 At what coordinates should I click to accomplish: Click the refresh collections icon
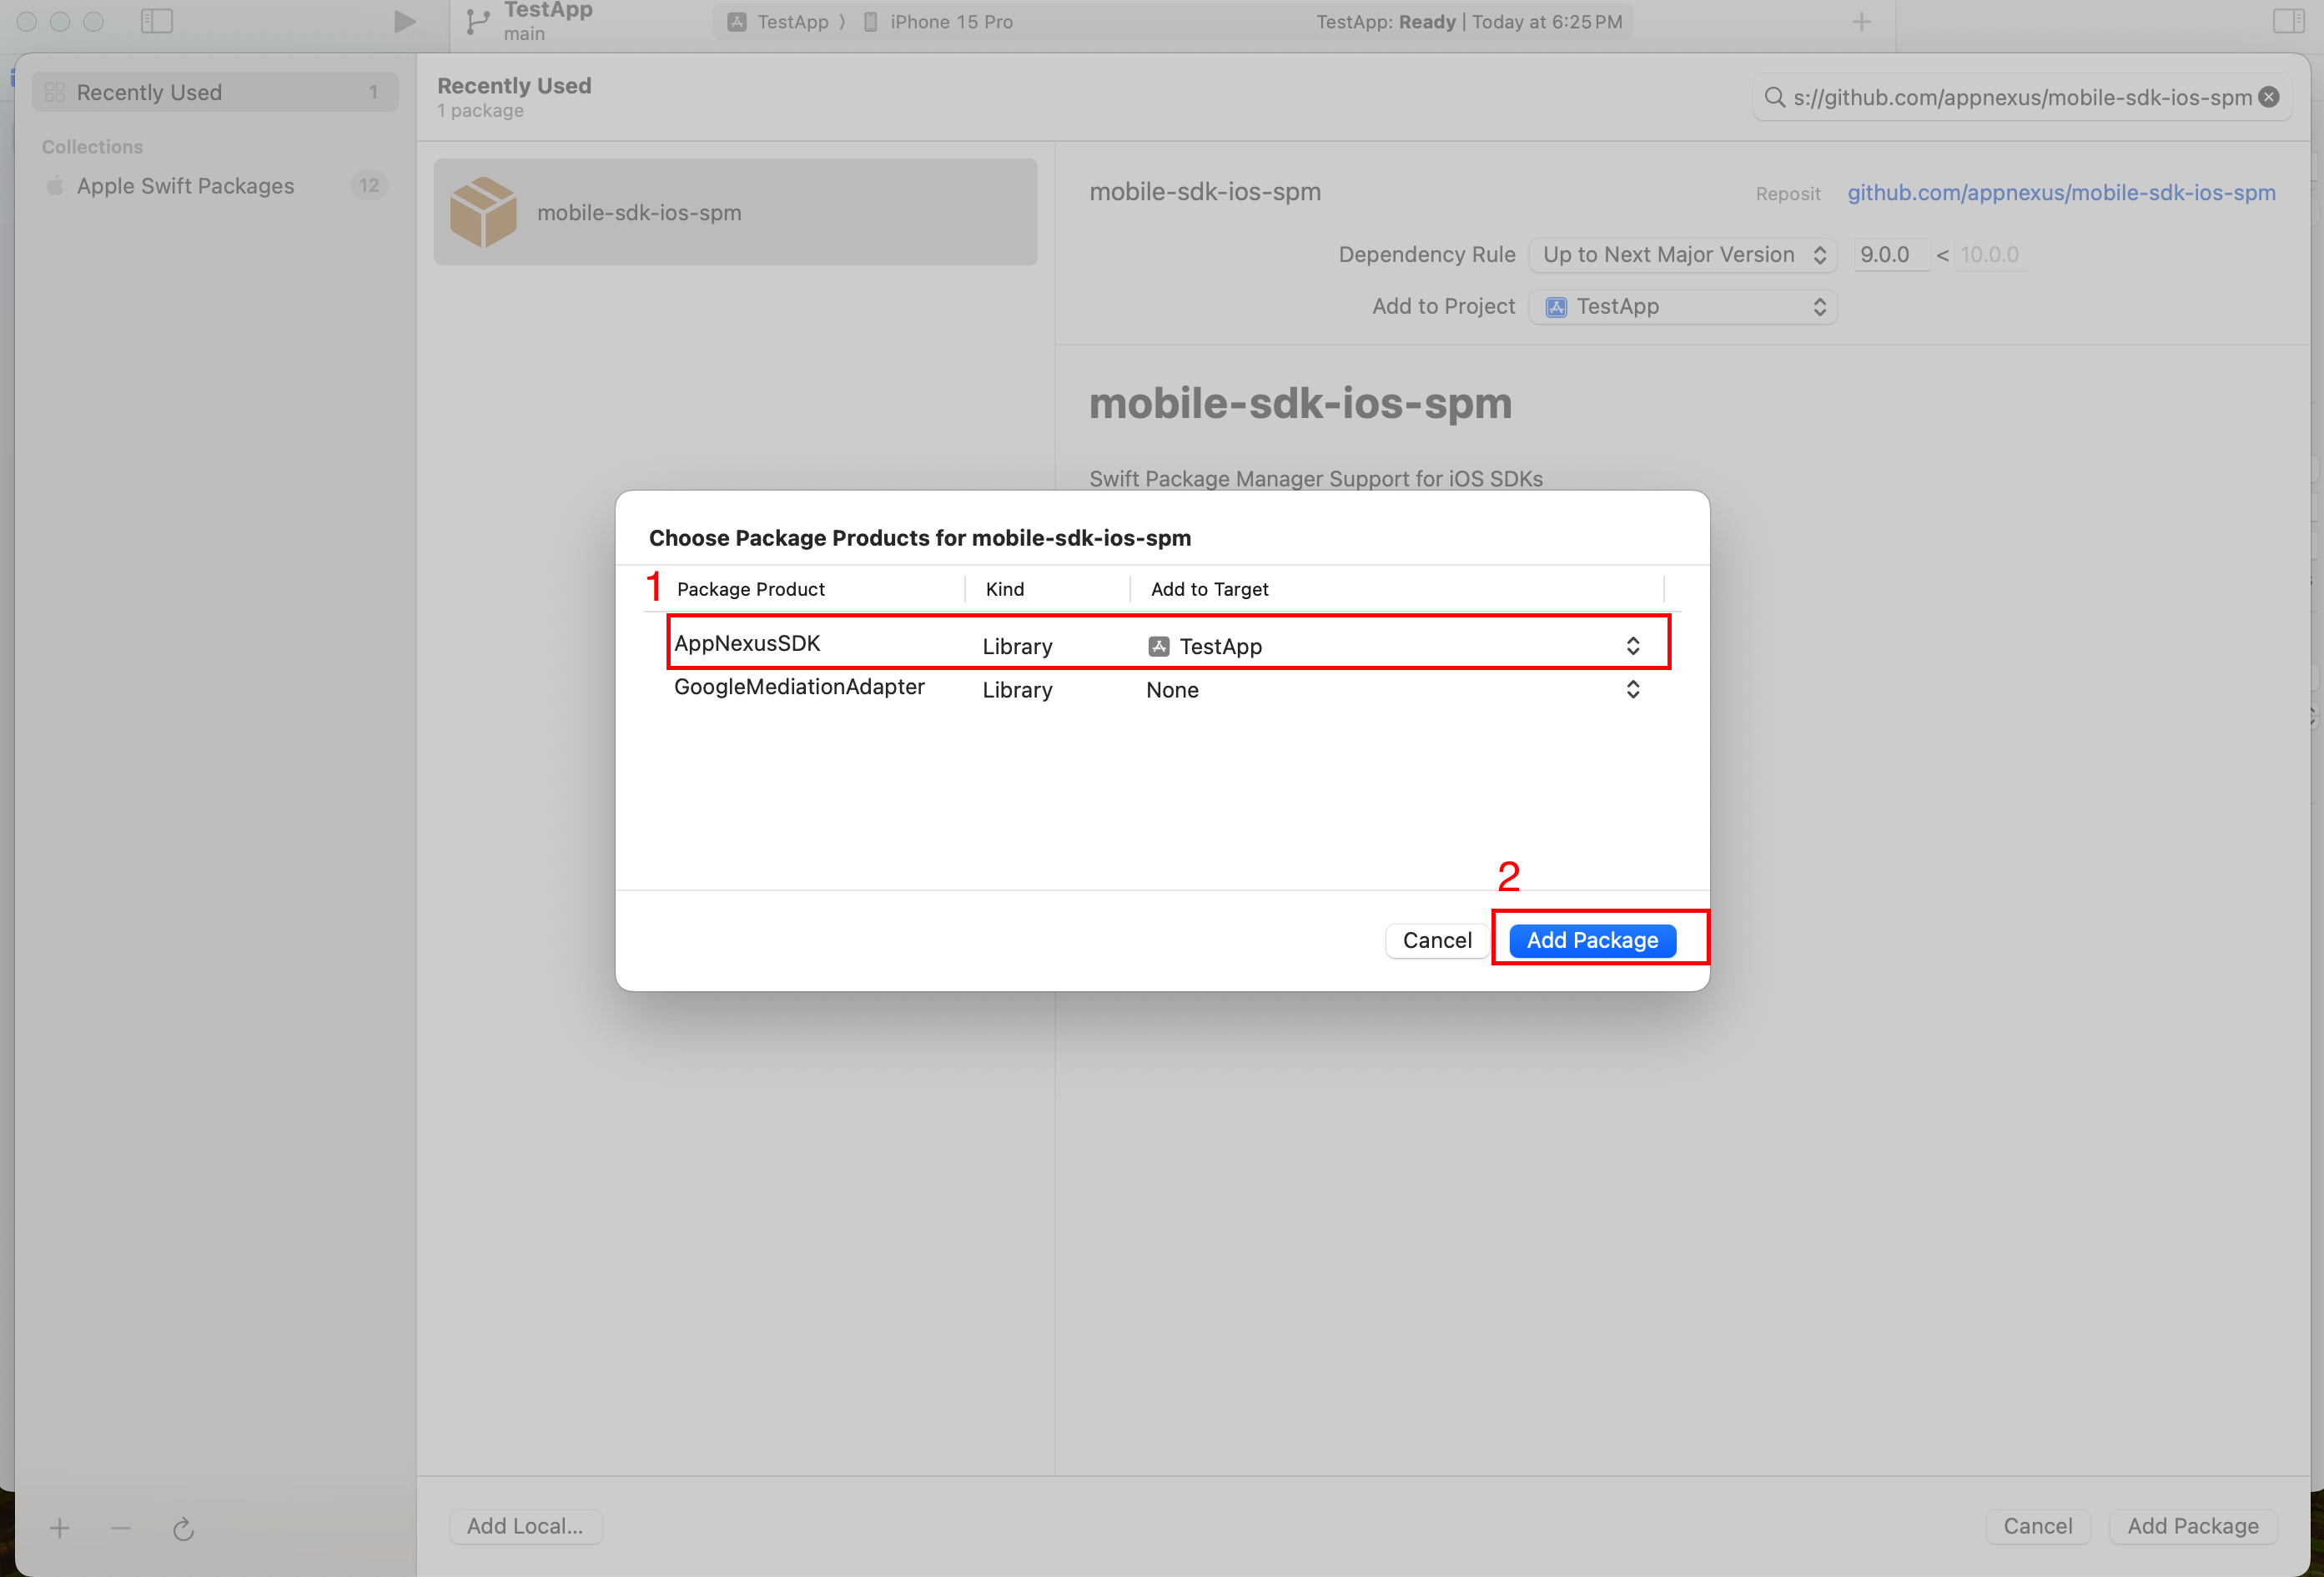coord(183,1528)
